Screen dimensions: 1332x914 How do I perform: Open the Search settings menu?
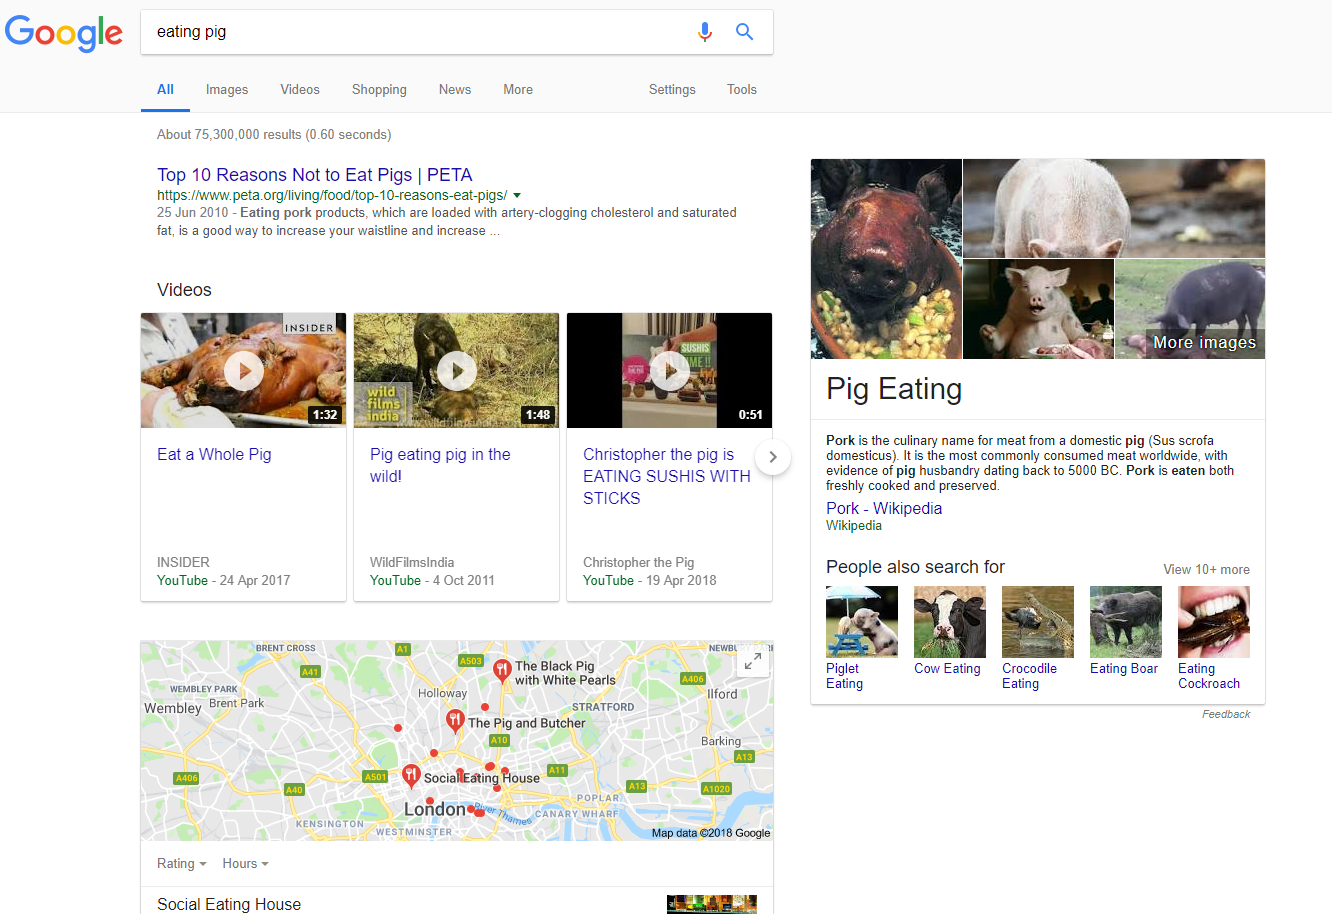[671, 89]
